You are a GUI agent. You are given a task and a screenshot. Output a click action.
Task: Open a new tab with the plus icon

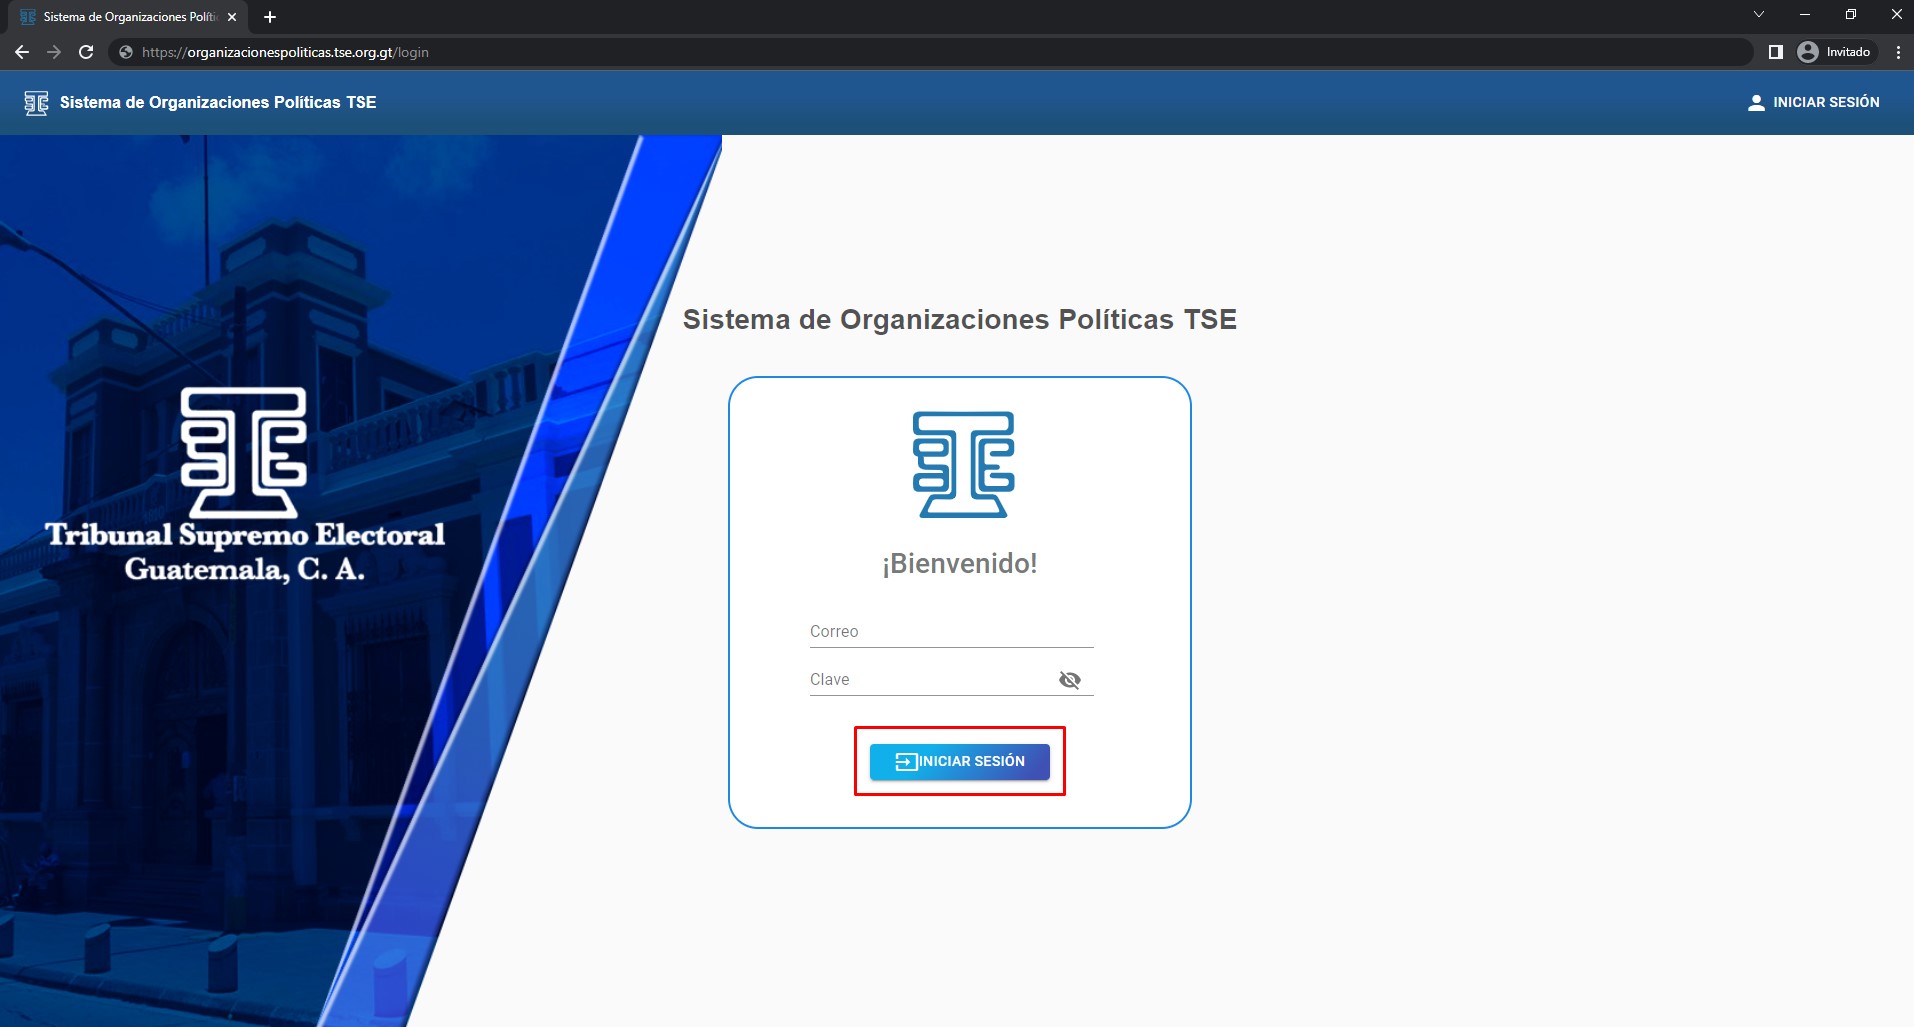tap(270, 17)
